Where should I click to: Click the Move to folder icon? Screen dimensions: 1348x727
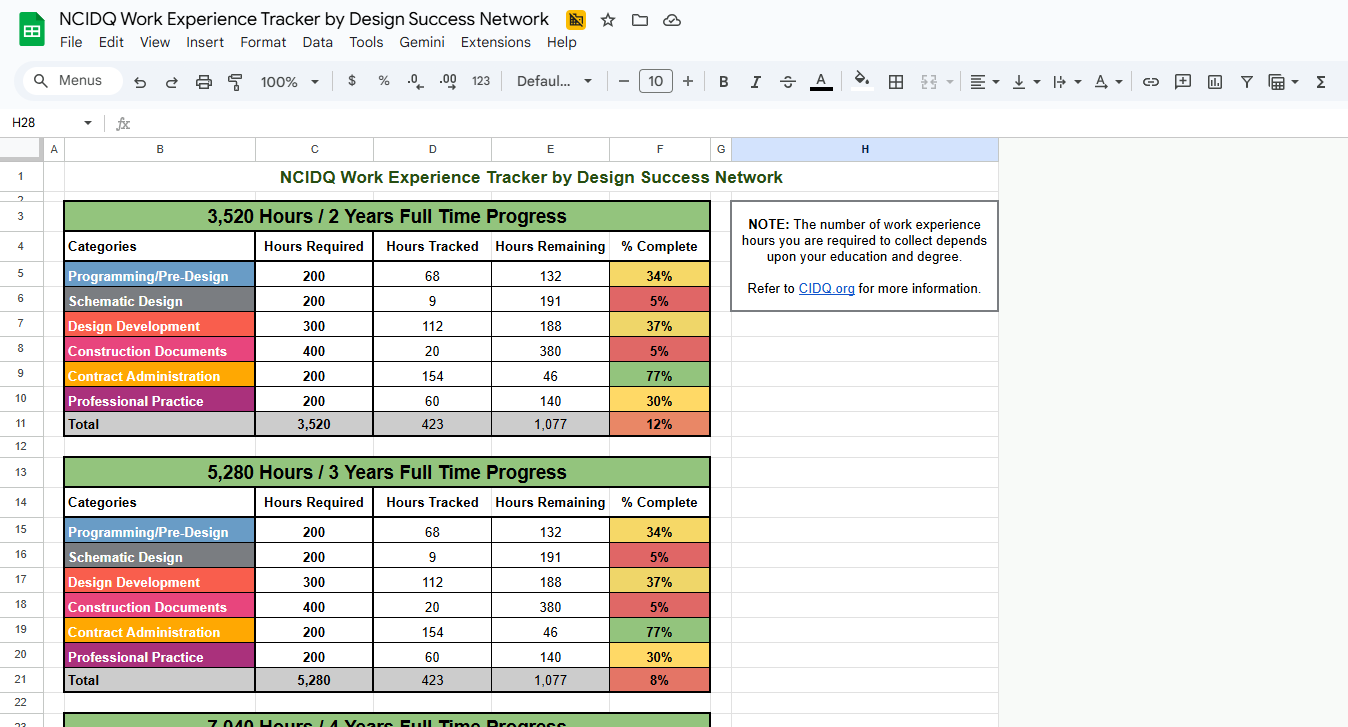coord(640,20)
